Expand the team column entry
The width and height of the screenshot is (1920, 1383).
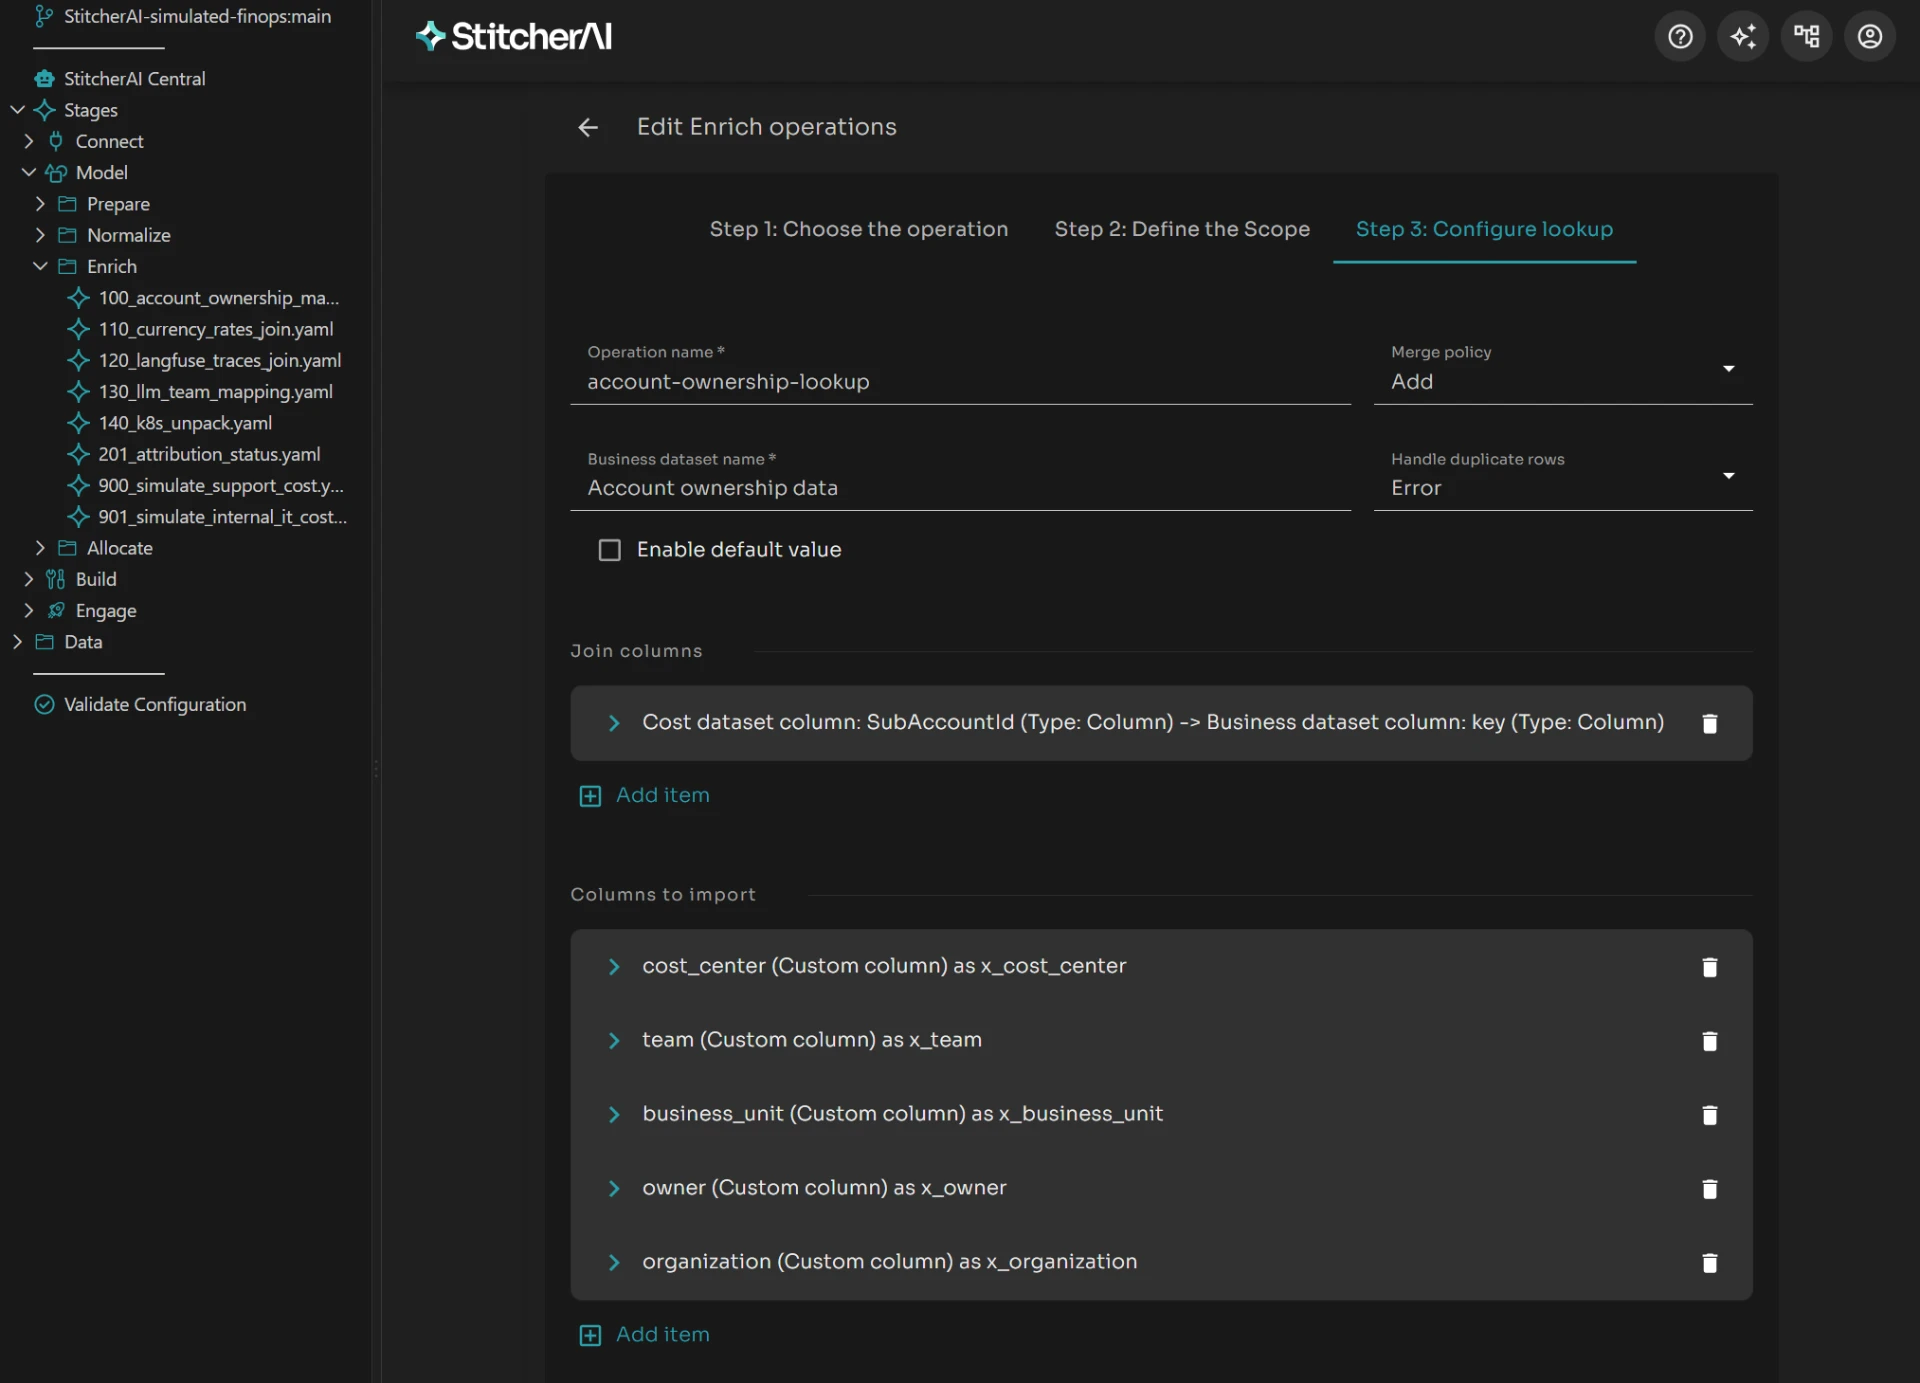pyautogui.click(x=614, y=1041)
